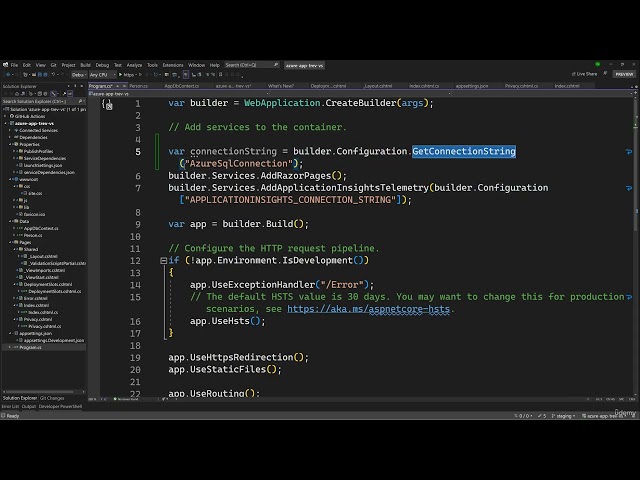This screenshot has width=640, height=480.
Task: Click the Solution Explorer horizontal scrollbar
Action: pos(40,392)
